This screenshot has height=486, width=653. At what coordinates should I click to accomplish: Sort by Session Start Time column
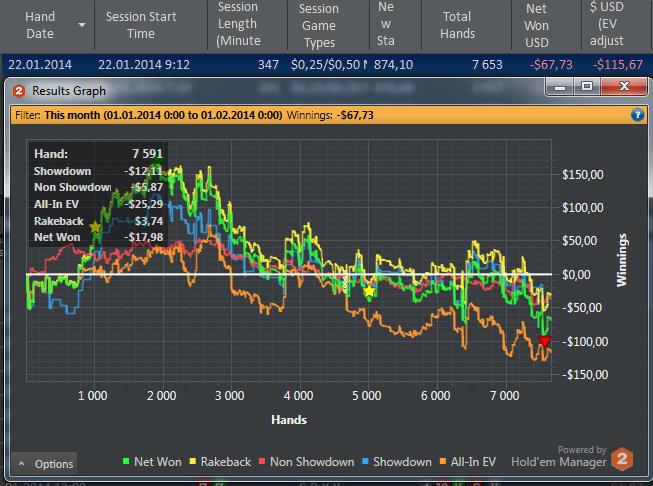pyautogui.click(x=141, y=25)
